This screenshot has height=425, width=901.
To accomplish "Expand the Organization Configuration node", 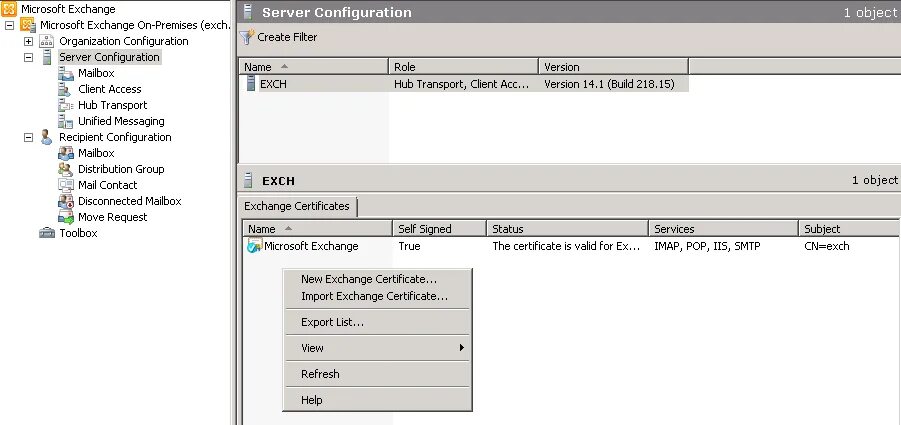I will pos(28,41).
